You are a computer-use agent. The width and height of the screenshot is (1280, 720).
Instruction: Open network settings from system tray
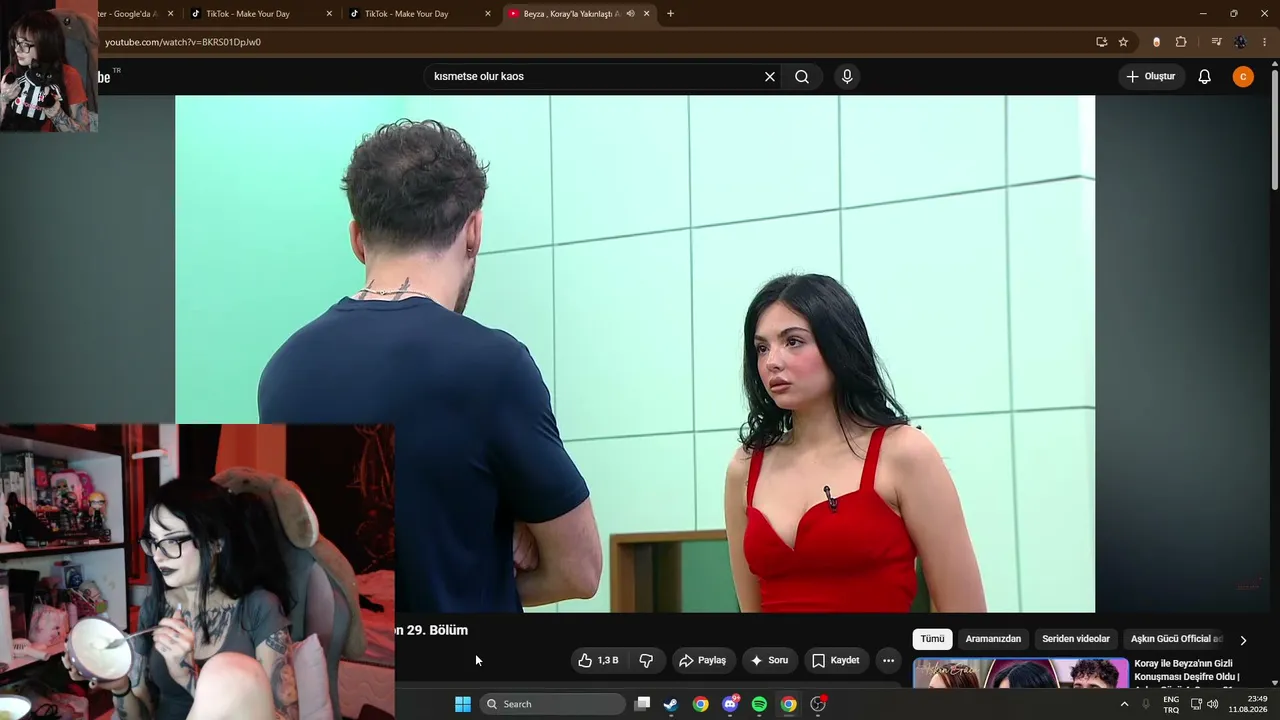click(x=1196, y=704)
